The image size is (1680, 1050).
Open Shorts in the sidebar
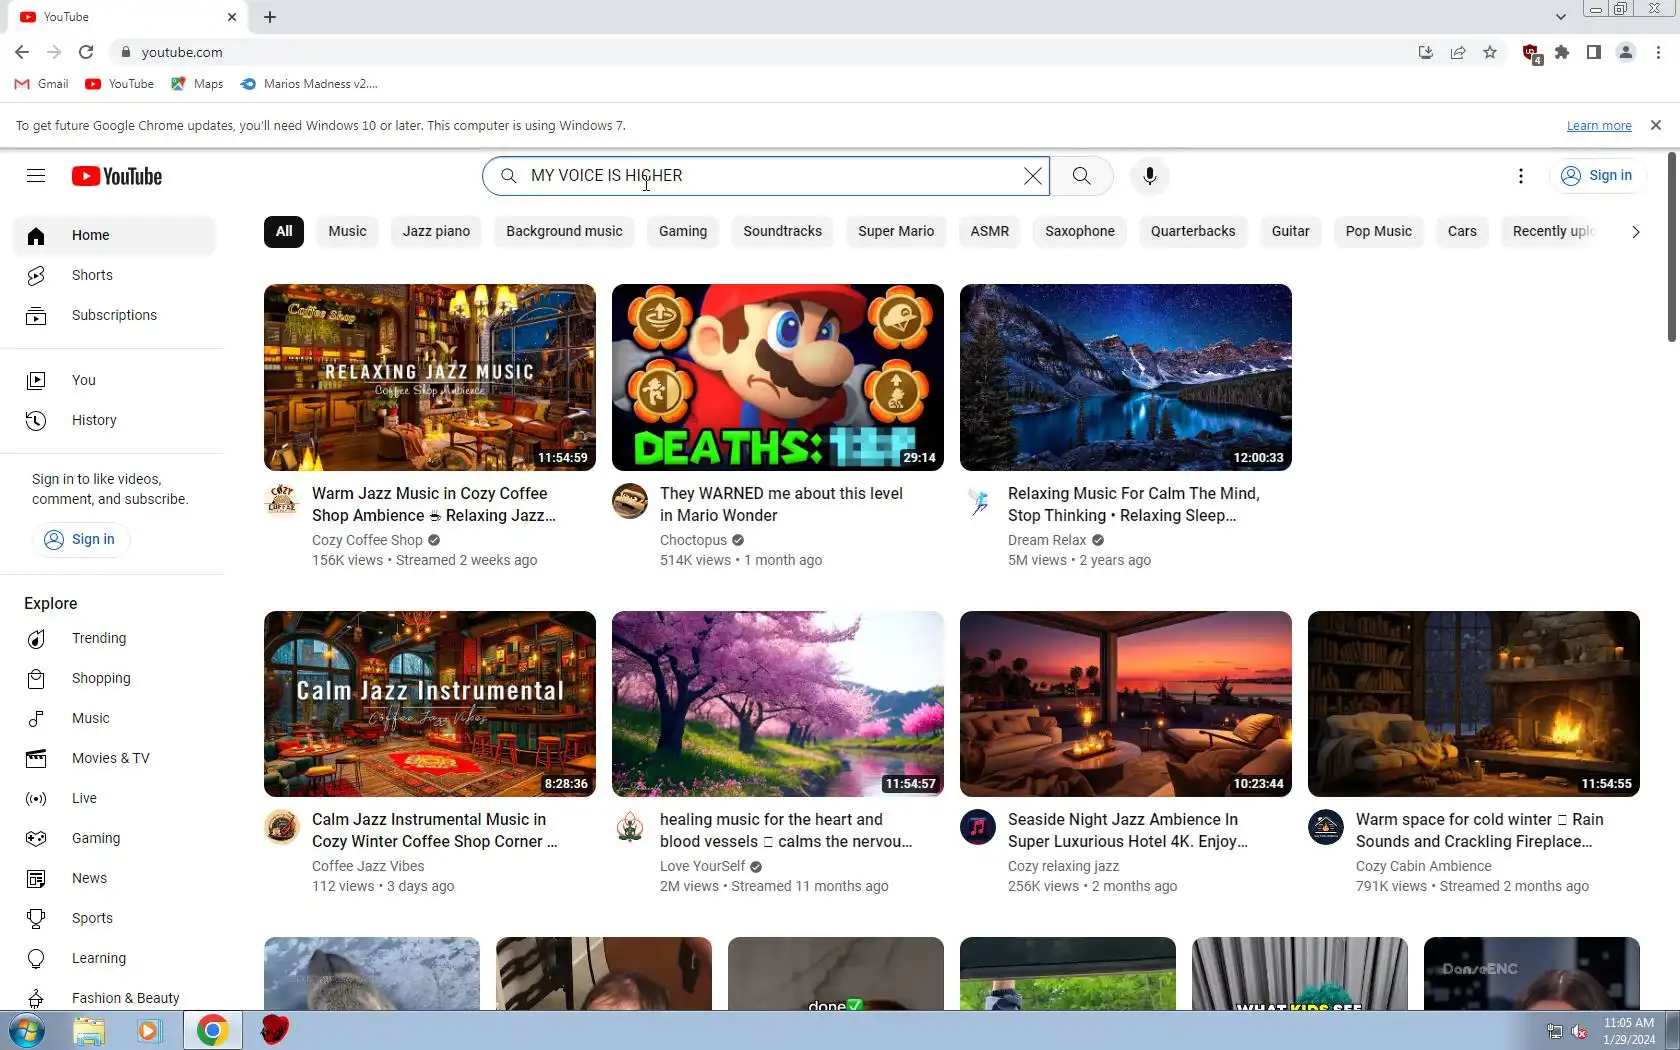click(114, 275)
